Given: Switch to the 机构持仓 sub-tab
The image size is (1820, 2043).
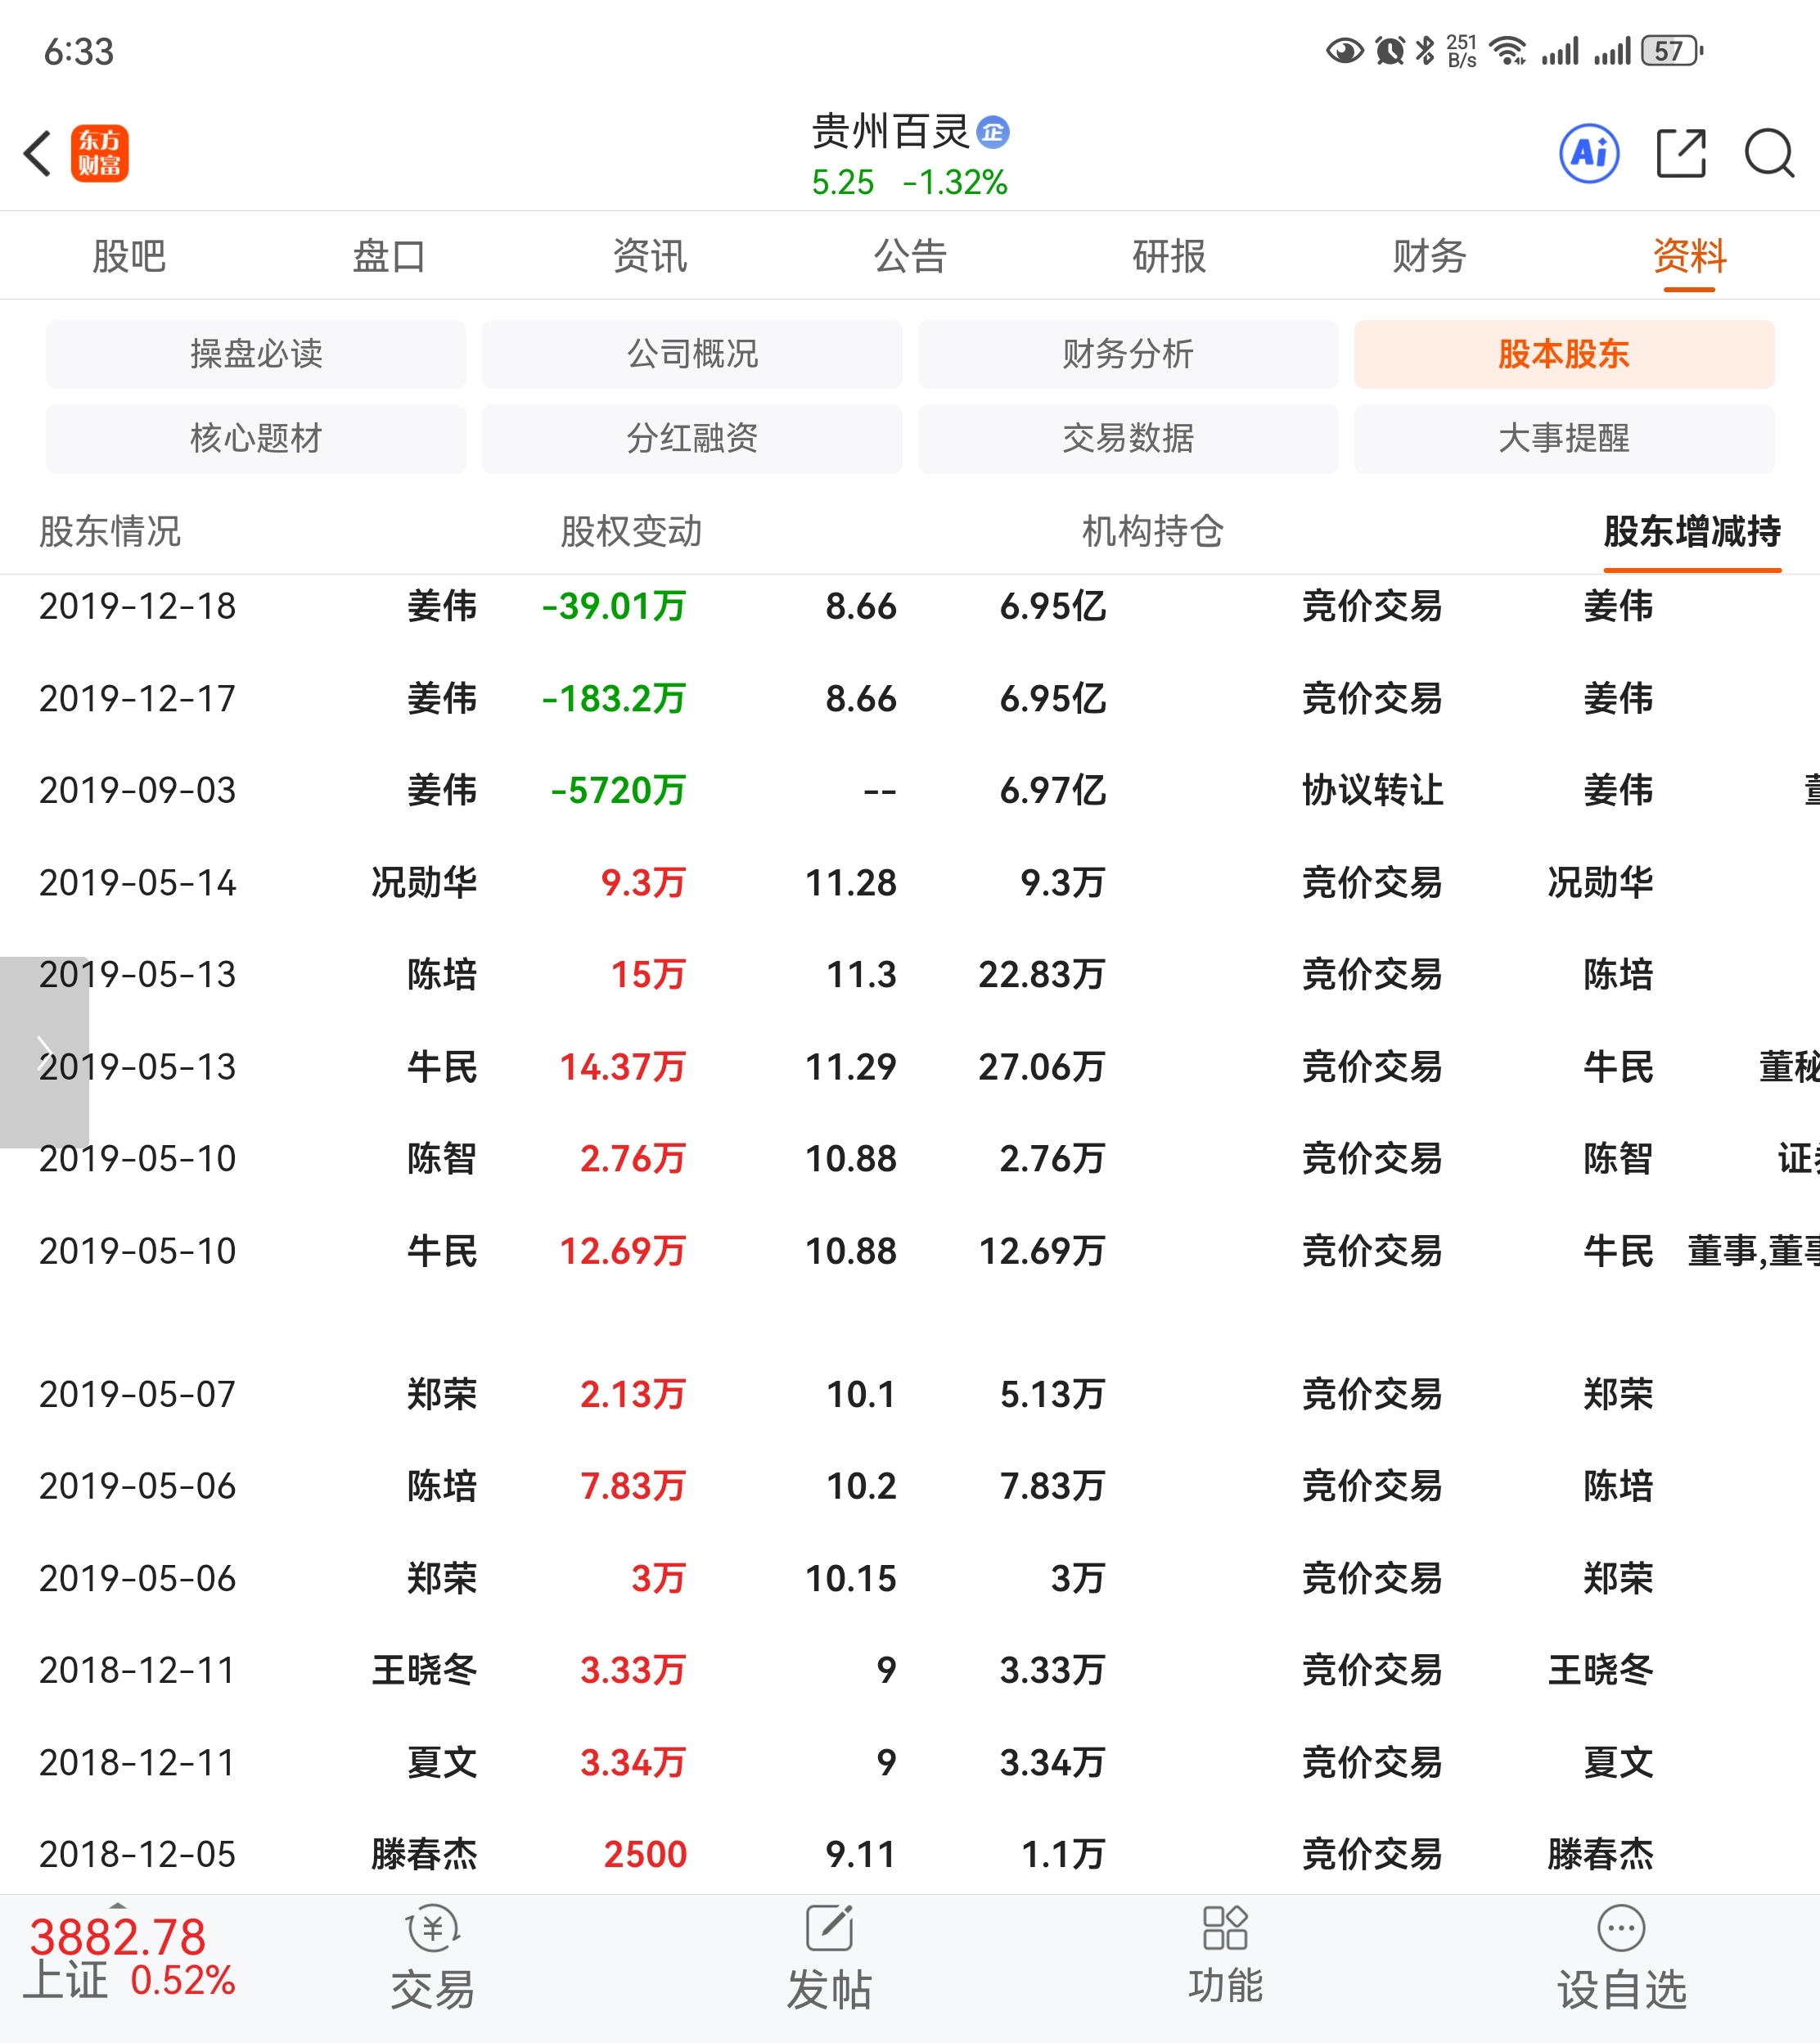Looking at the screenshot, I should [1152, 531].
